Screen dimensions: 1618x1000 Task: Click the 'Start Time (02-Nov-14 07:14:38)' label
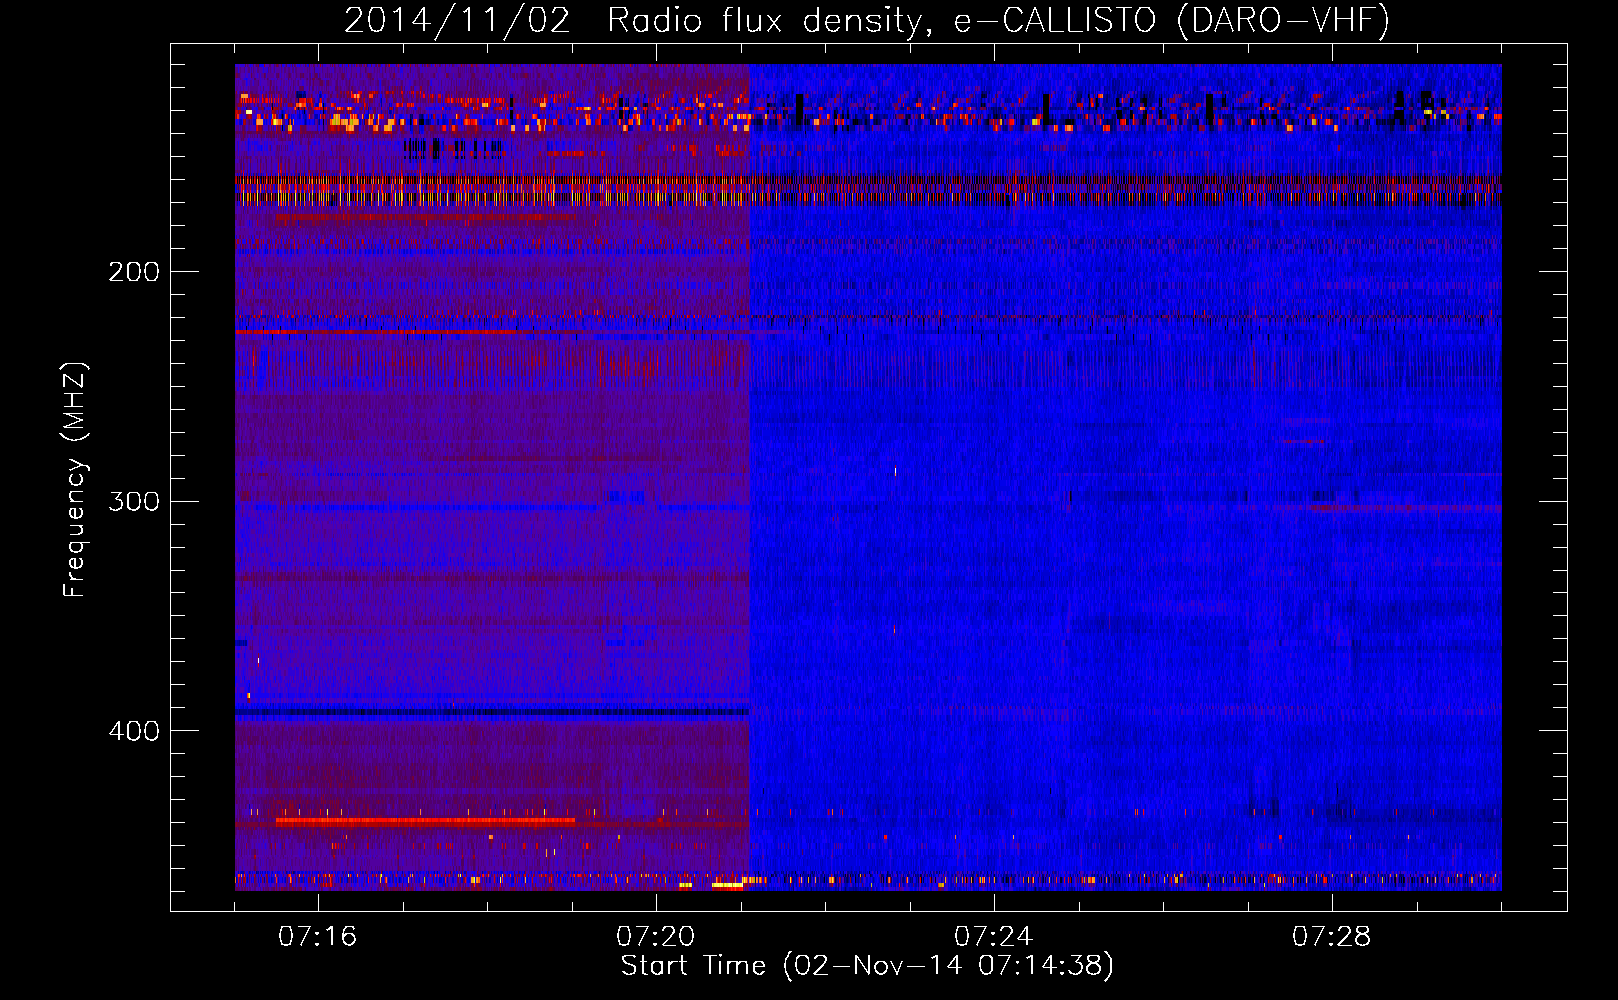[867, 966]
